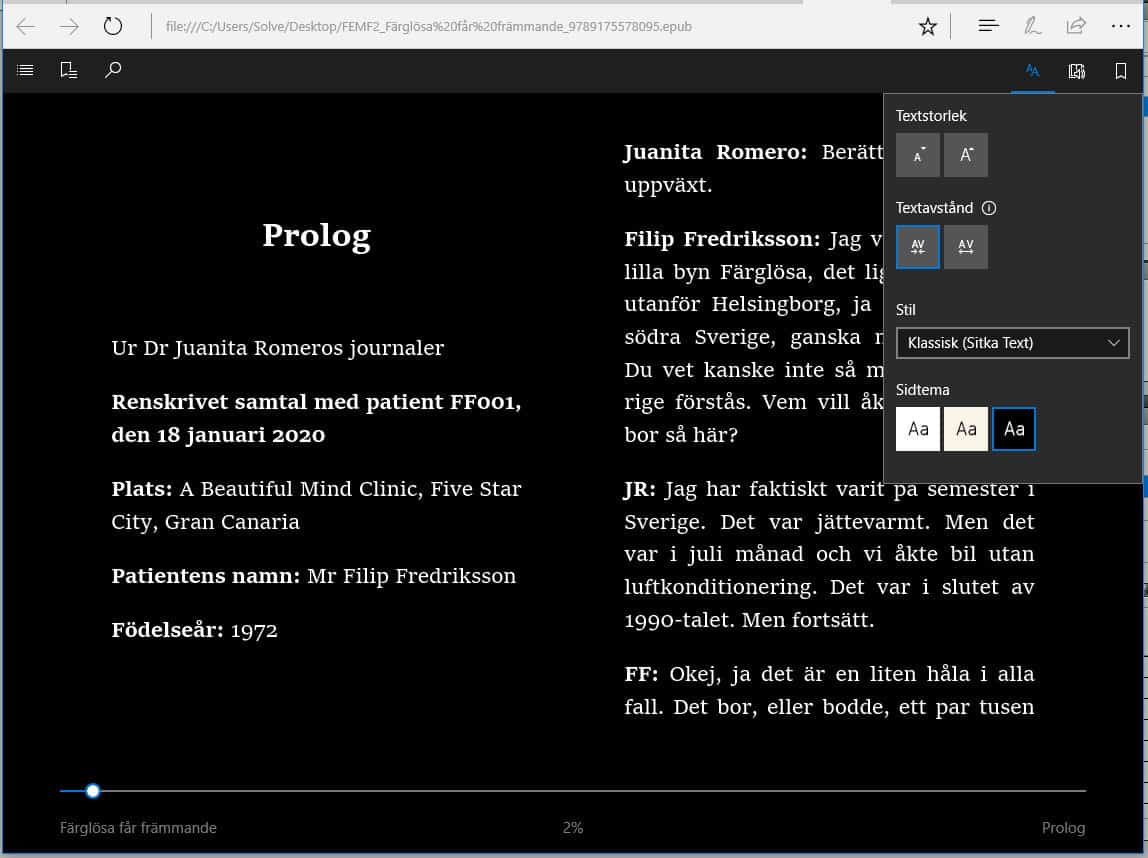This screenshot has height=858, width=1148.
Task: Open the Edge more options menu
Action: [1120, 26]
